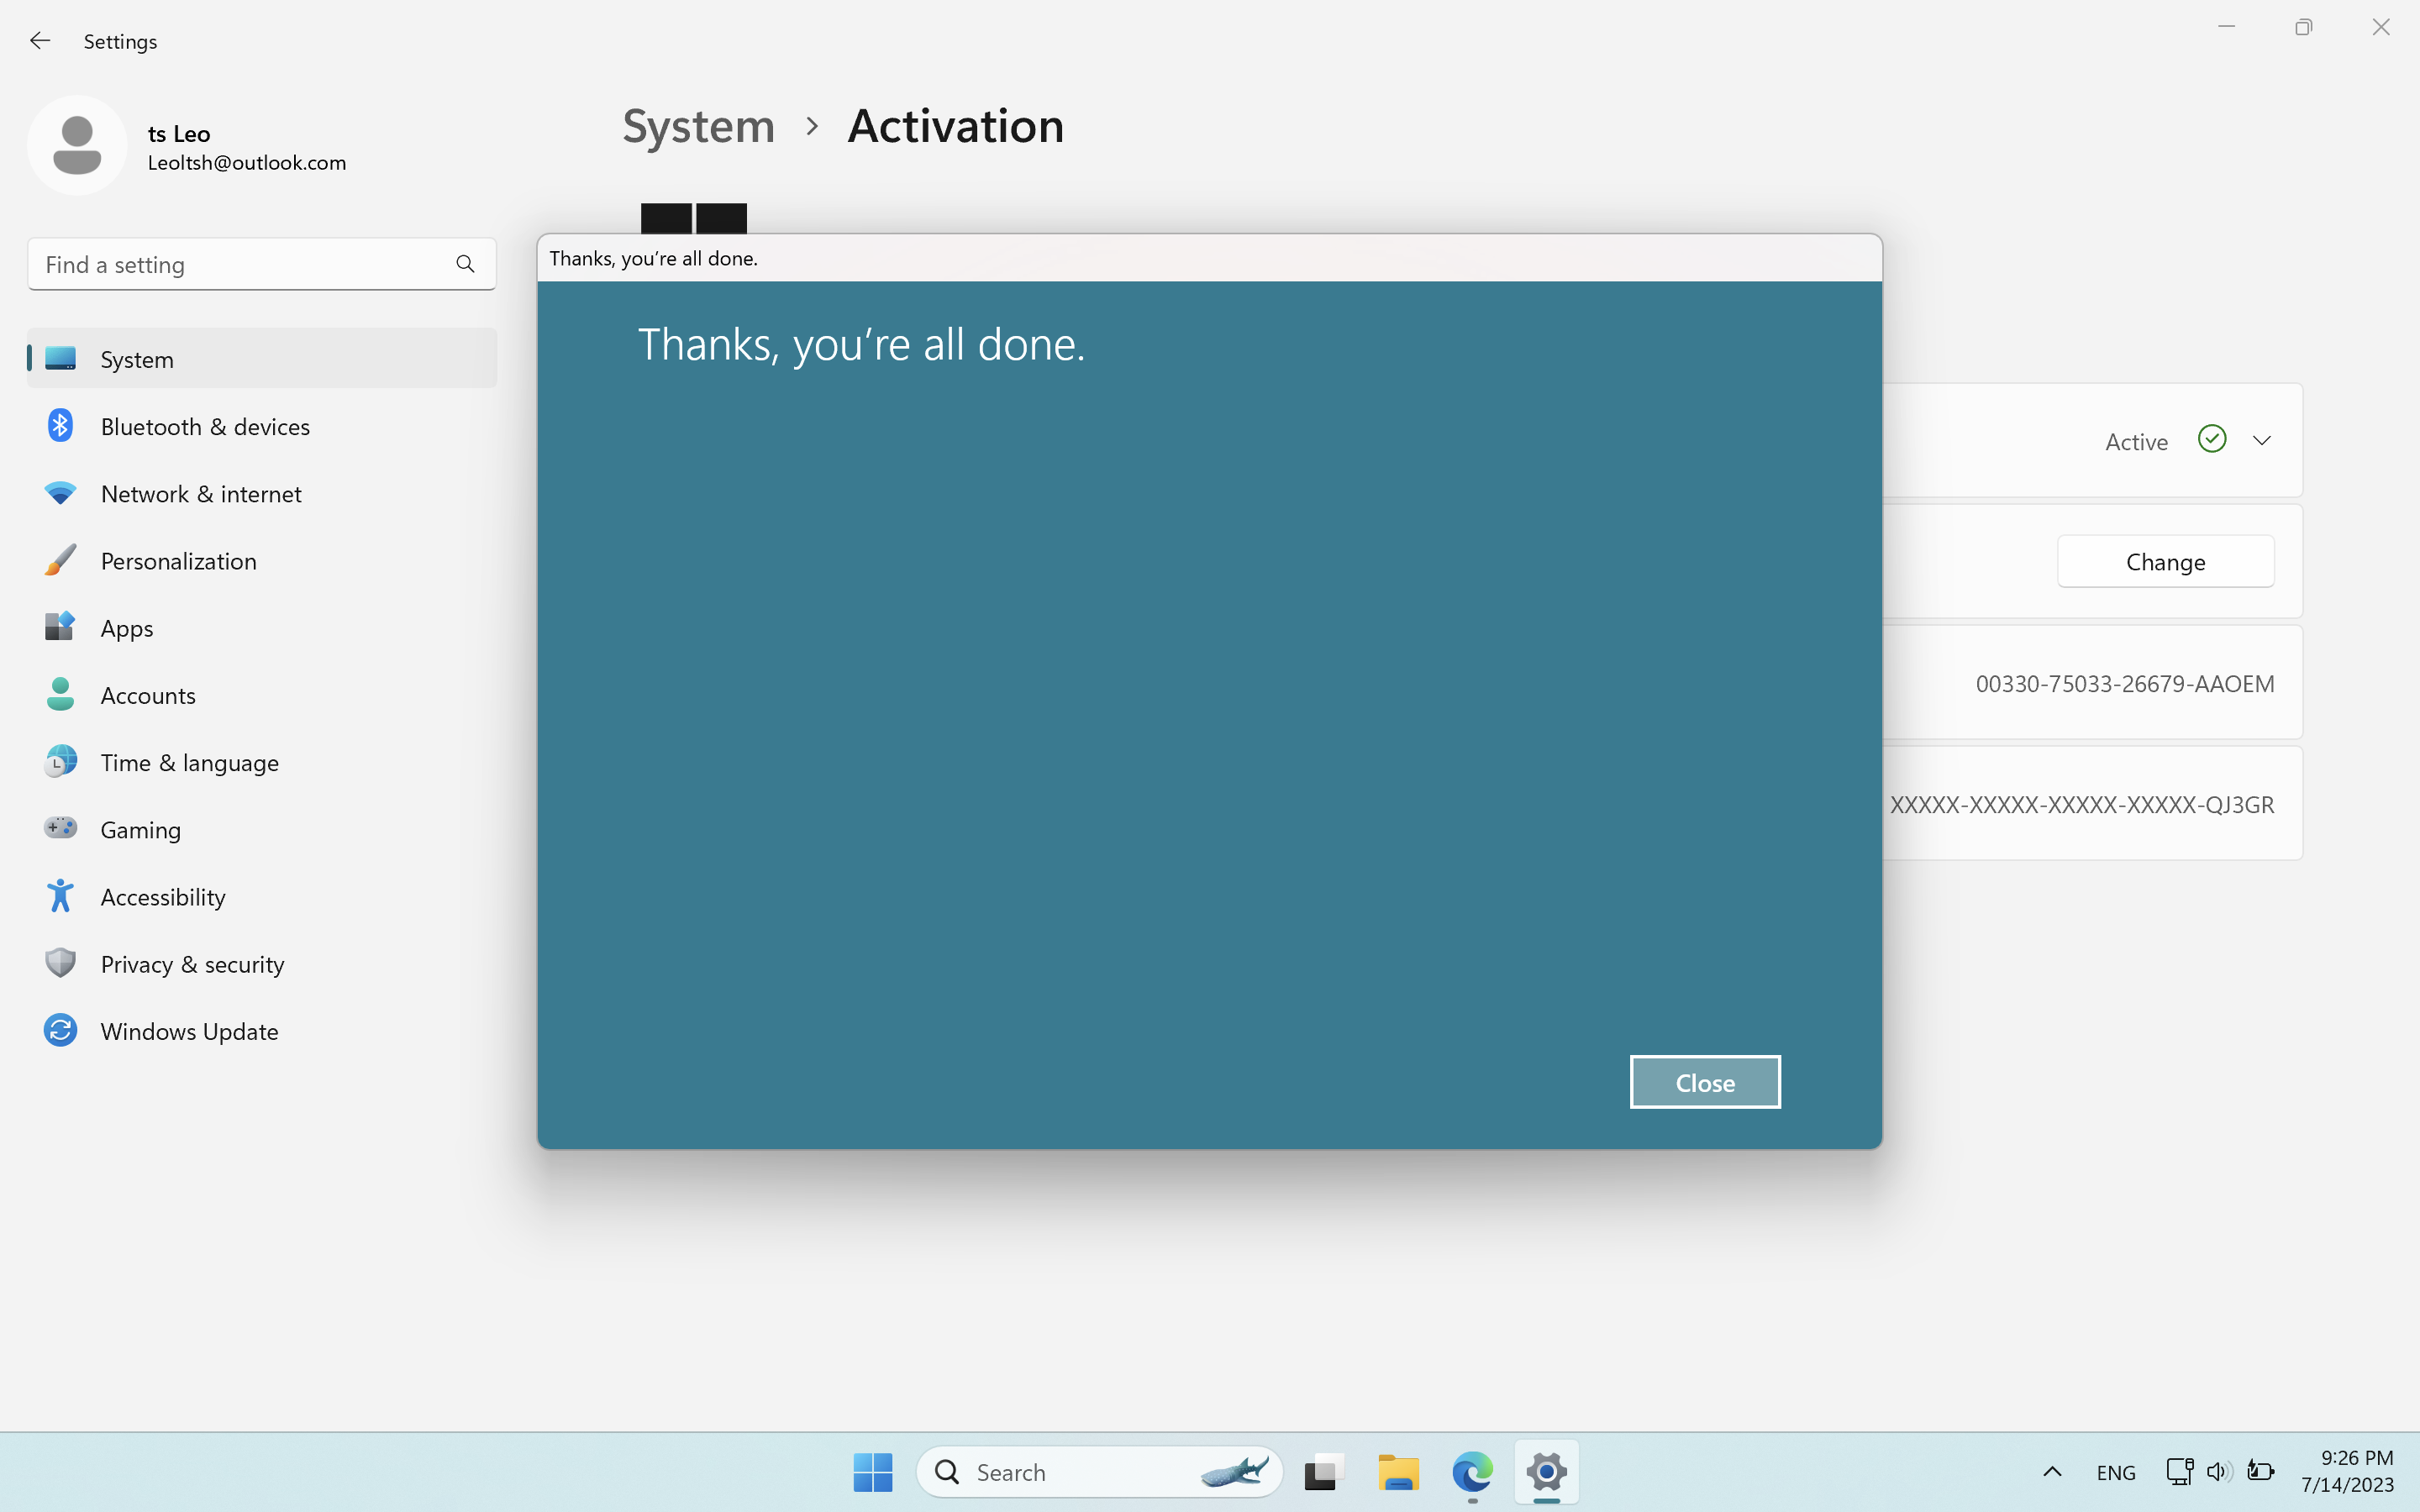Expand the Active activation state chevron
Viewport: 2420px width, 1512px height.
click(2261, 441)
